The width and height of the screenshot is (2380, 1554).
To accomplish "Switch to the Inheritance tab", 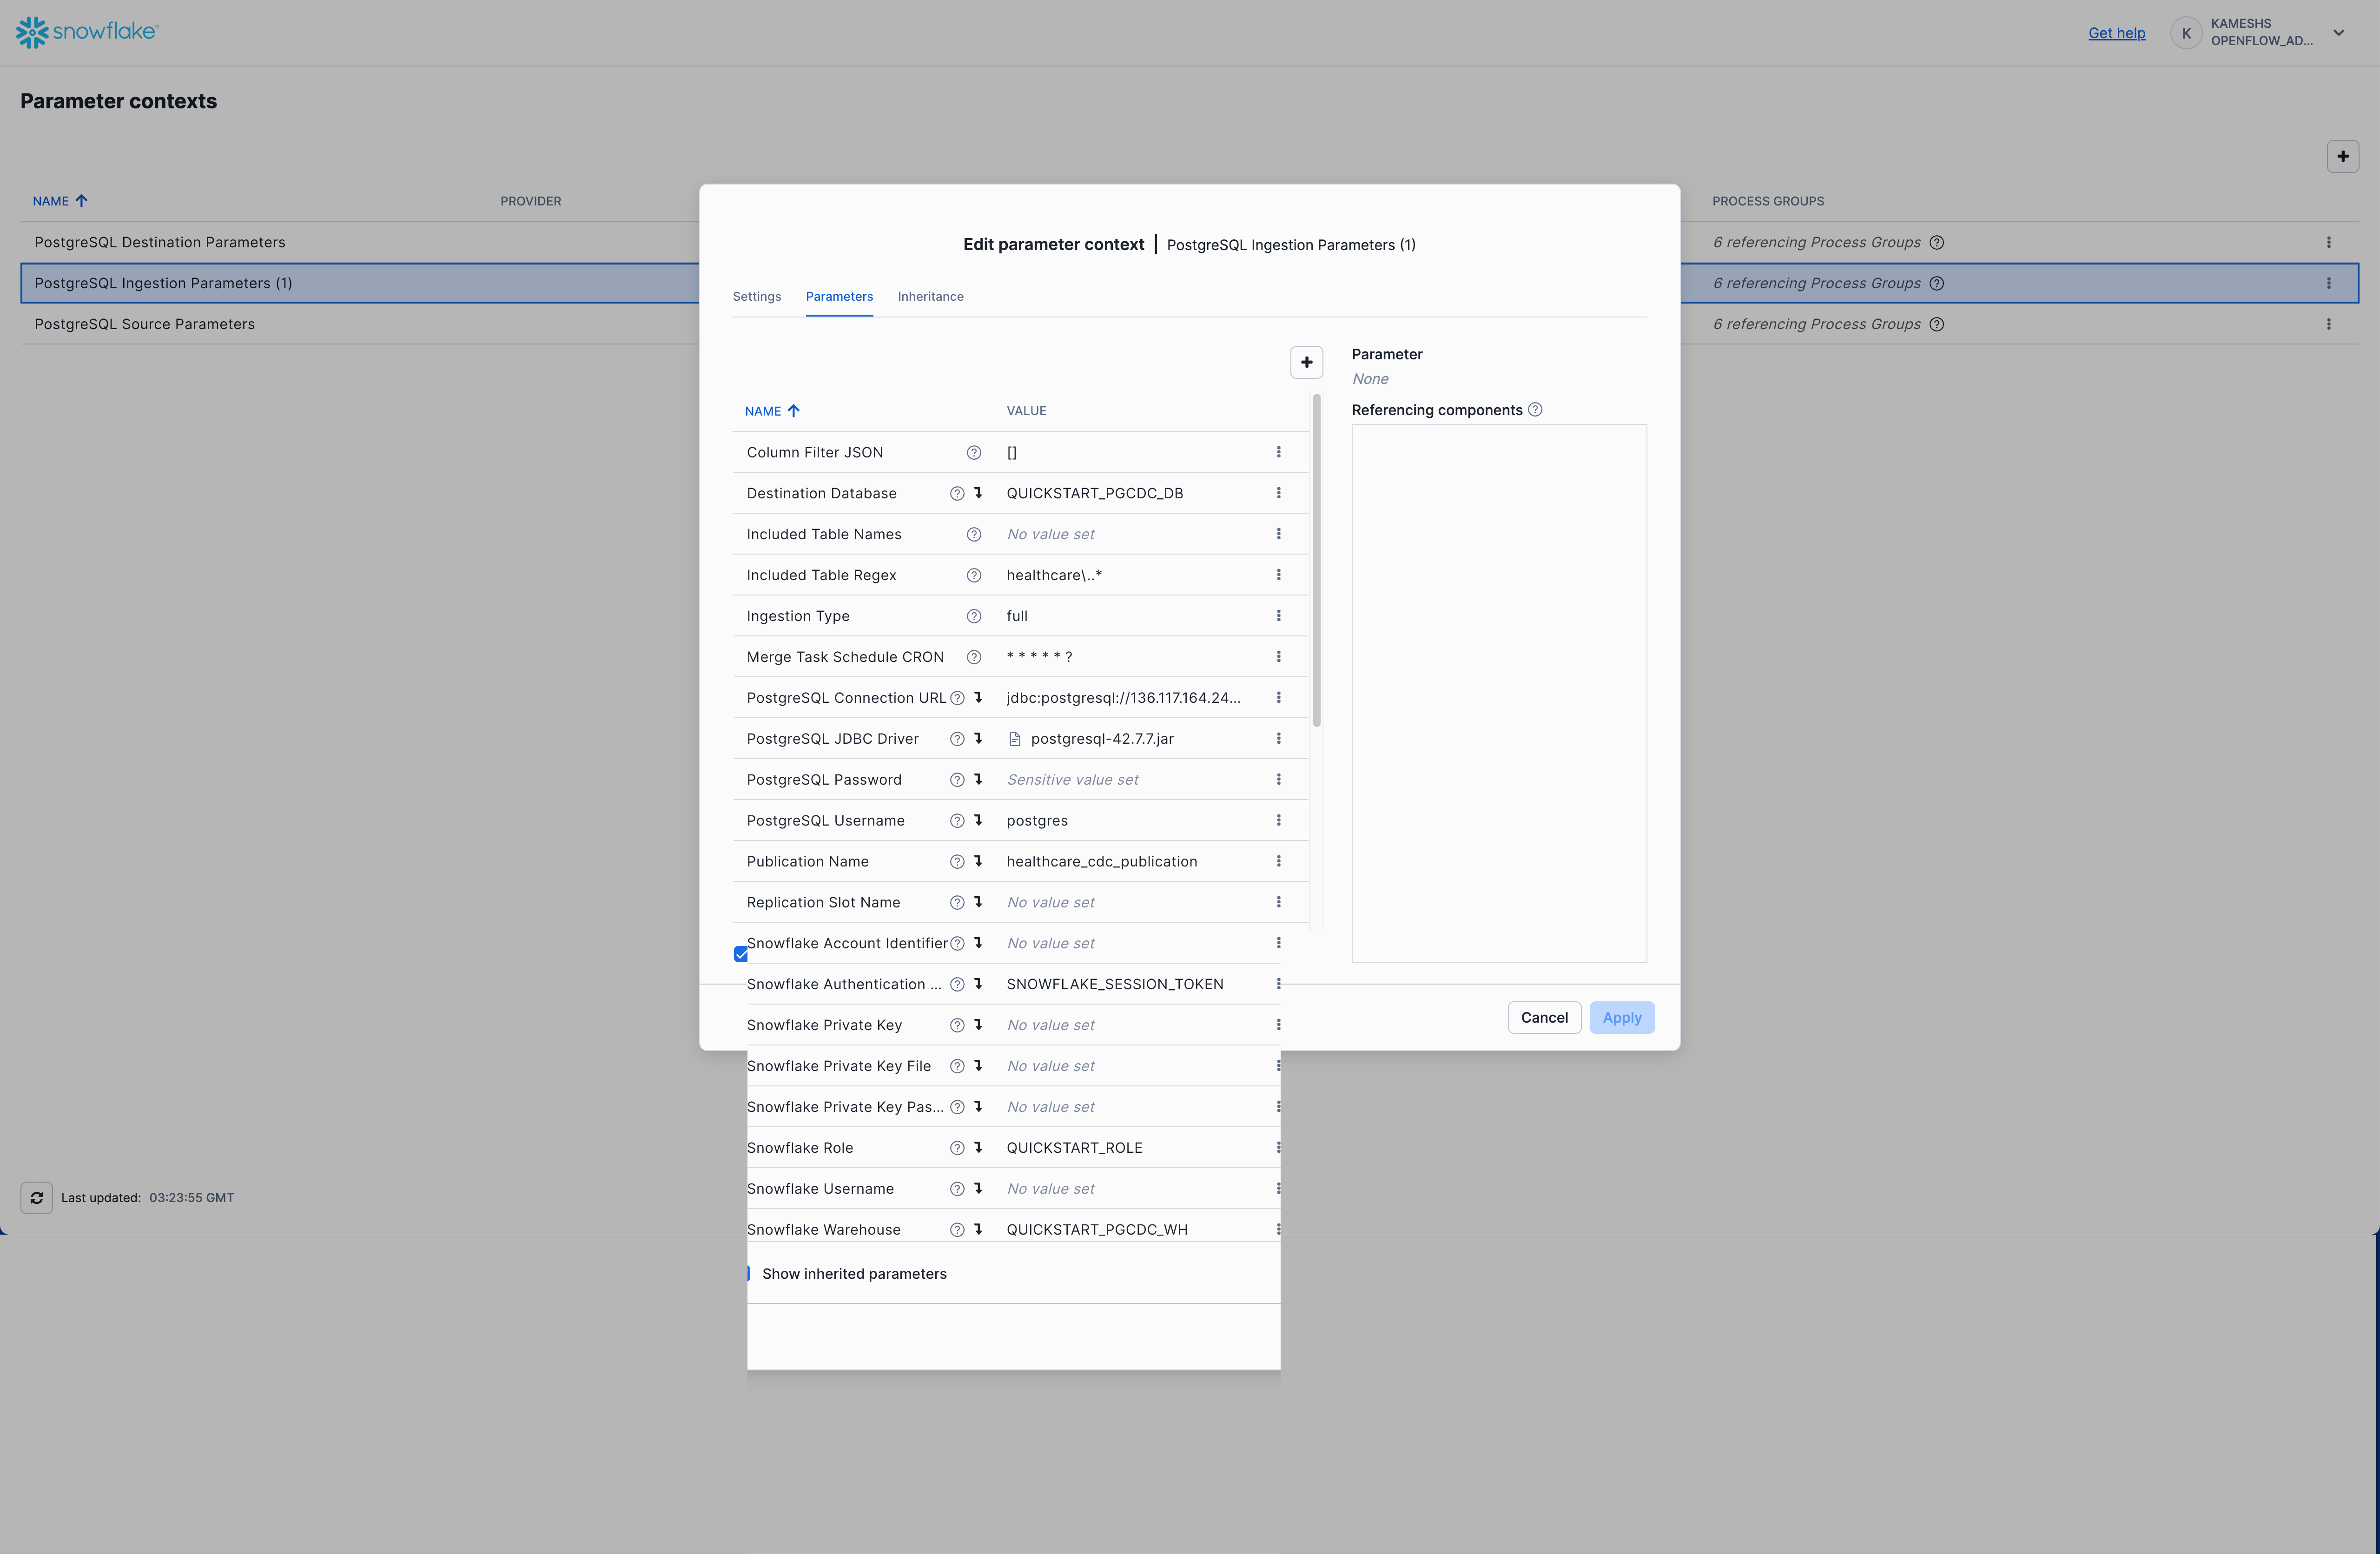I will tap(930, 297).
